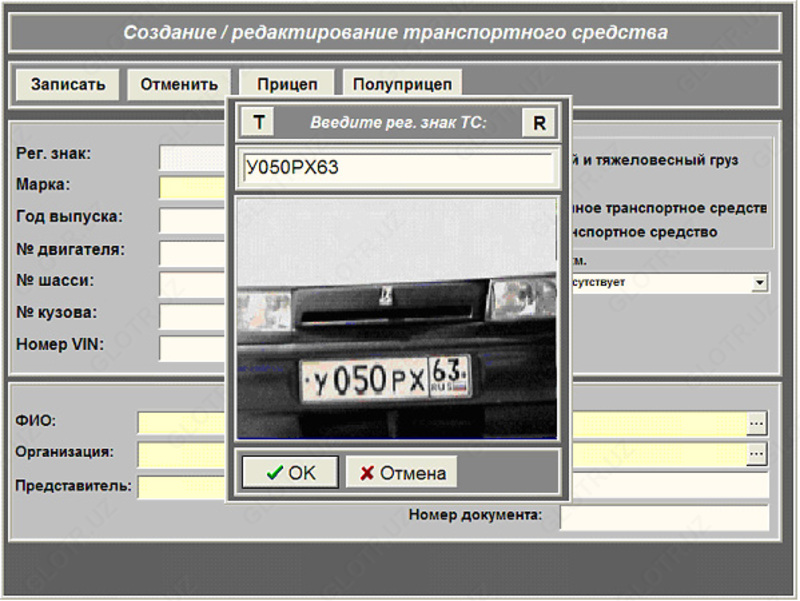Click the registration plate text field У050РХ63

coord(397,167)
